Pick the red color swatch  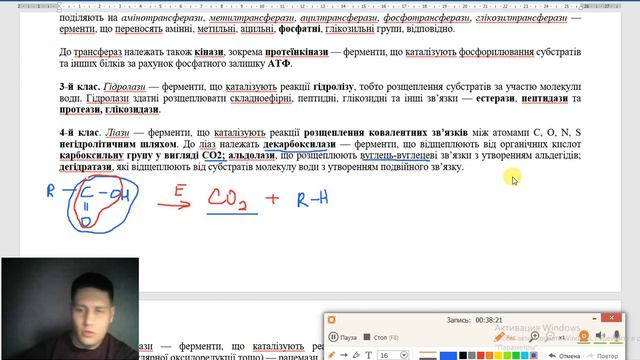click(x=480, y=356)
